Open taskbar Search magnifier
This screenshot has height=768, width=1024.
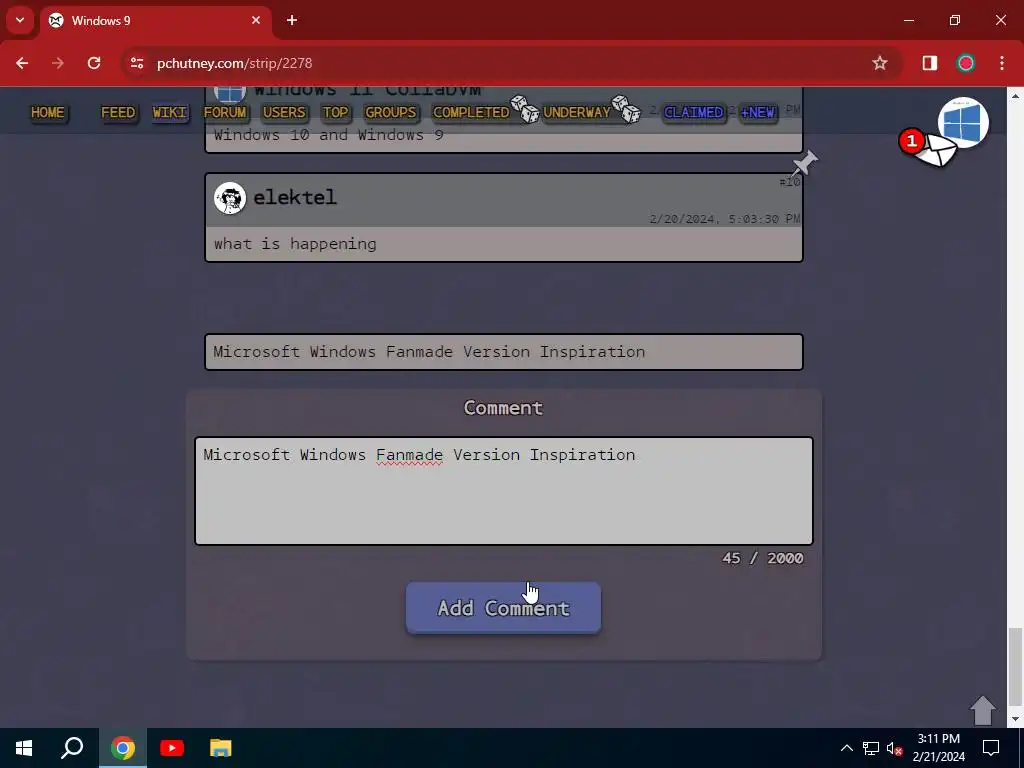pos(72,748)
